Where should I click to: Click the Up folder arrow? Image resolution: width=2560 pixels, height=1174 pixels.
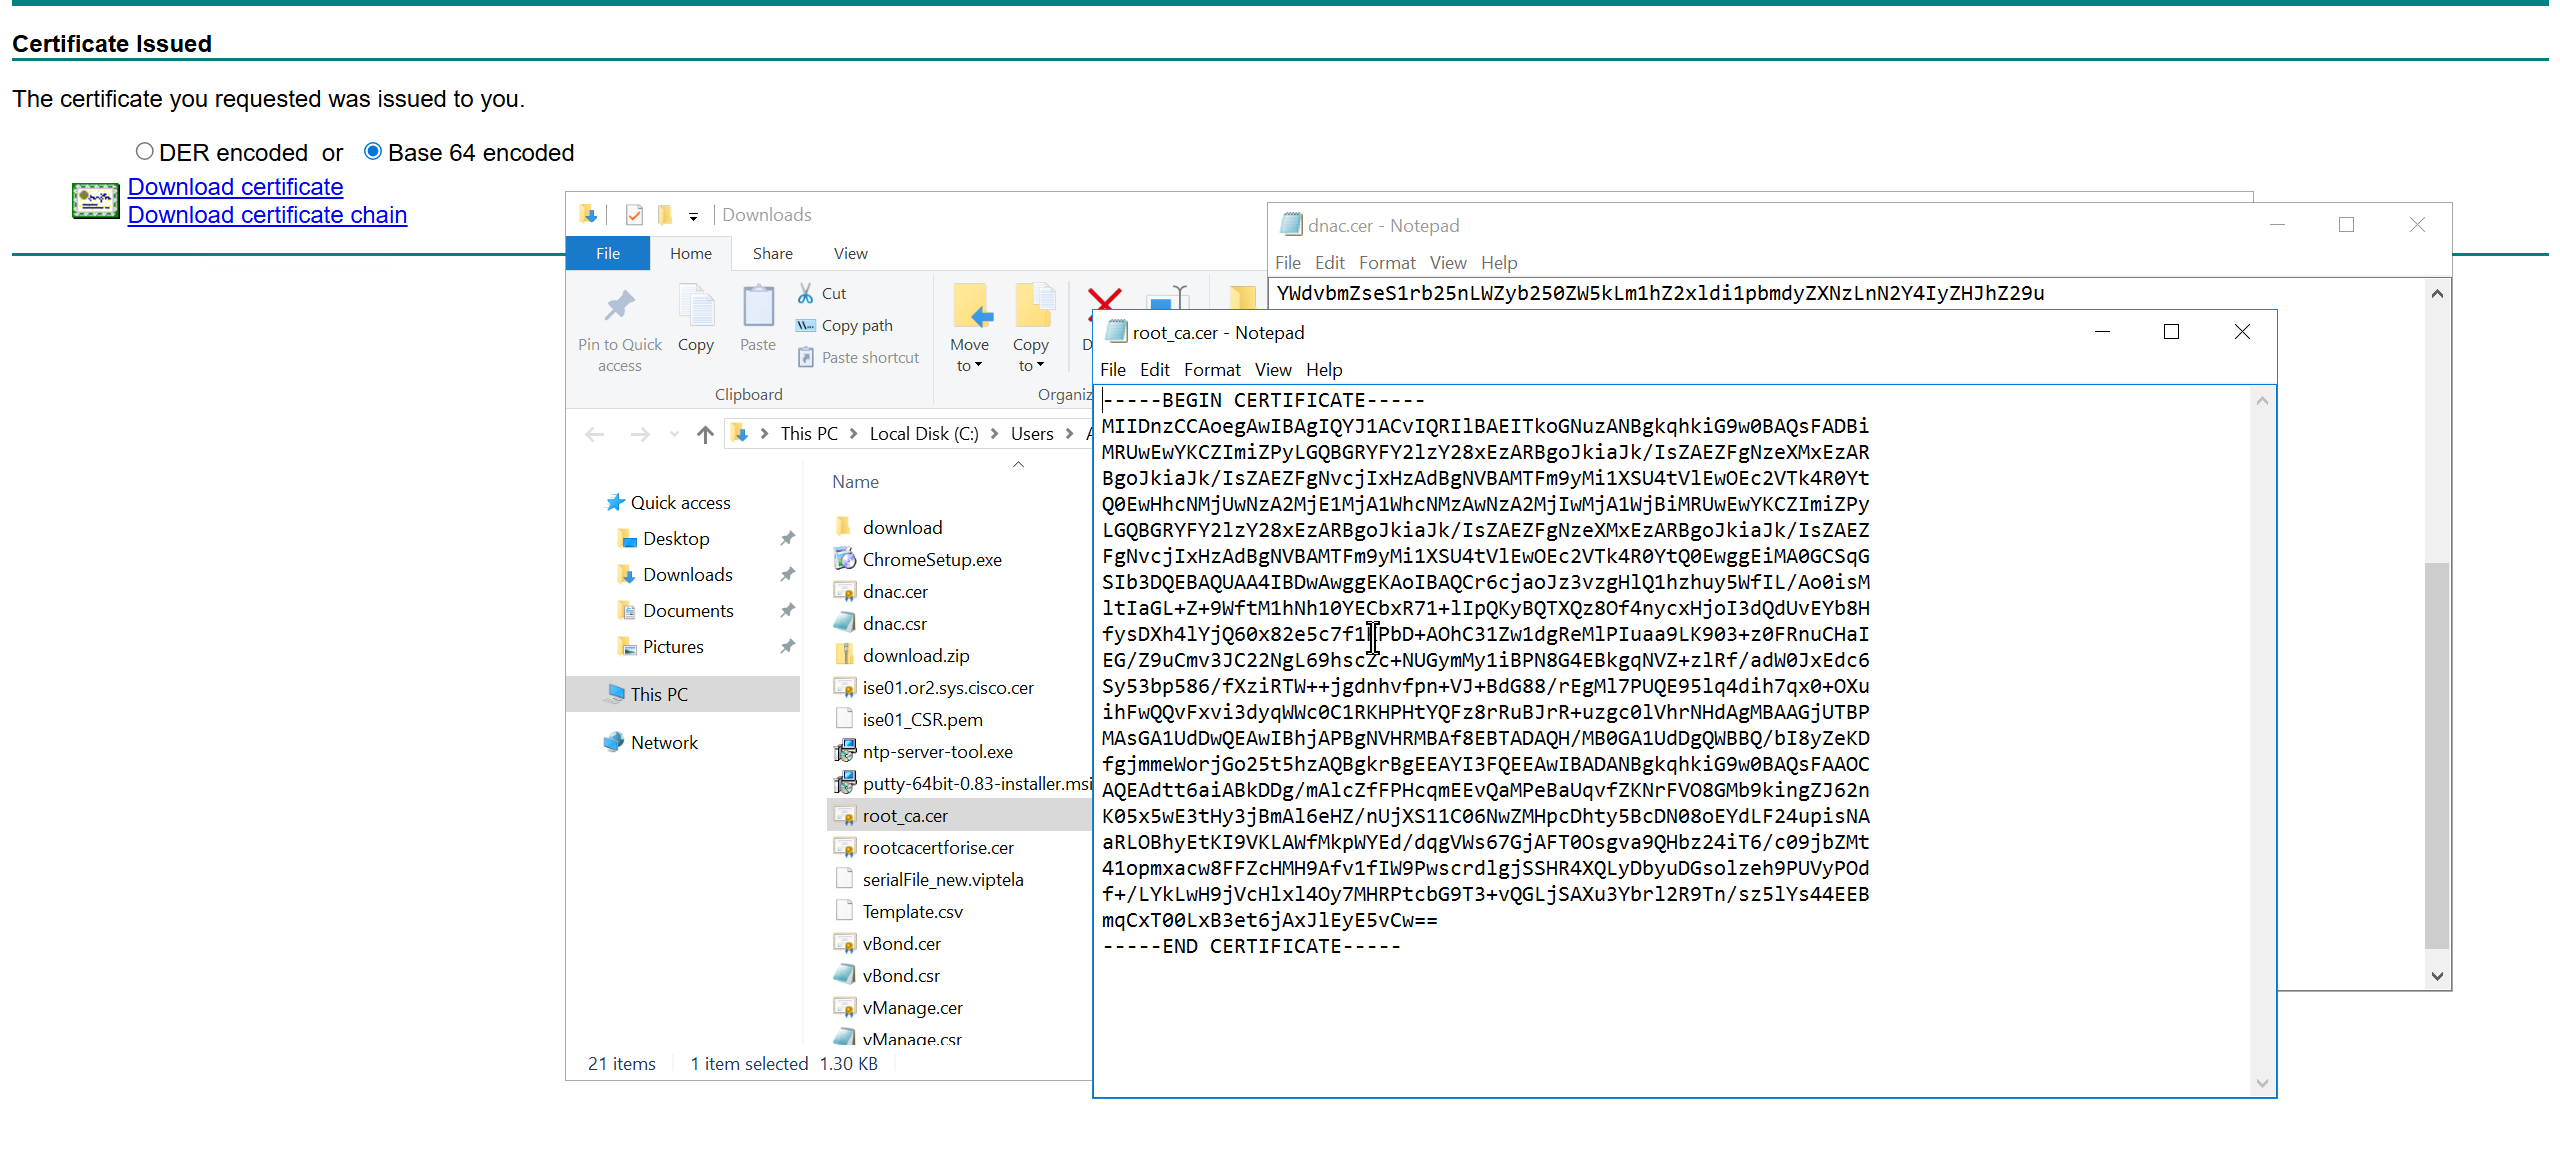(x=705, y=434)
